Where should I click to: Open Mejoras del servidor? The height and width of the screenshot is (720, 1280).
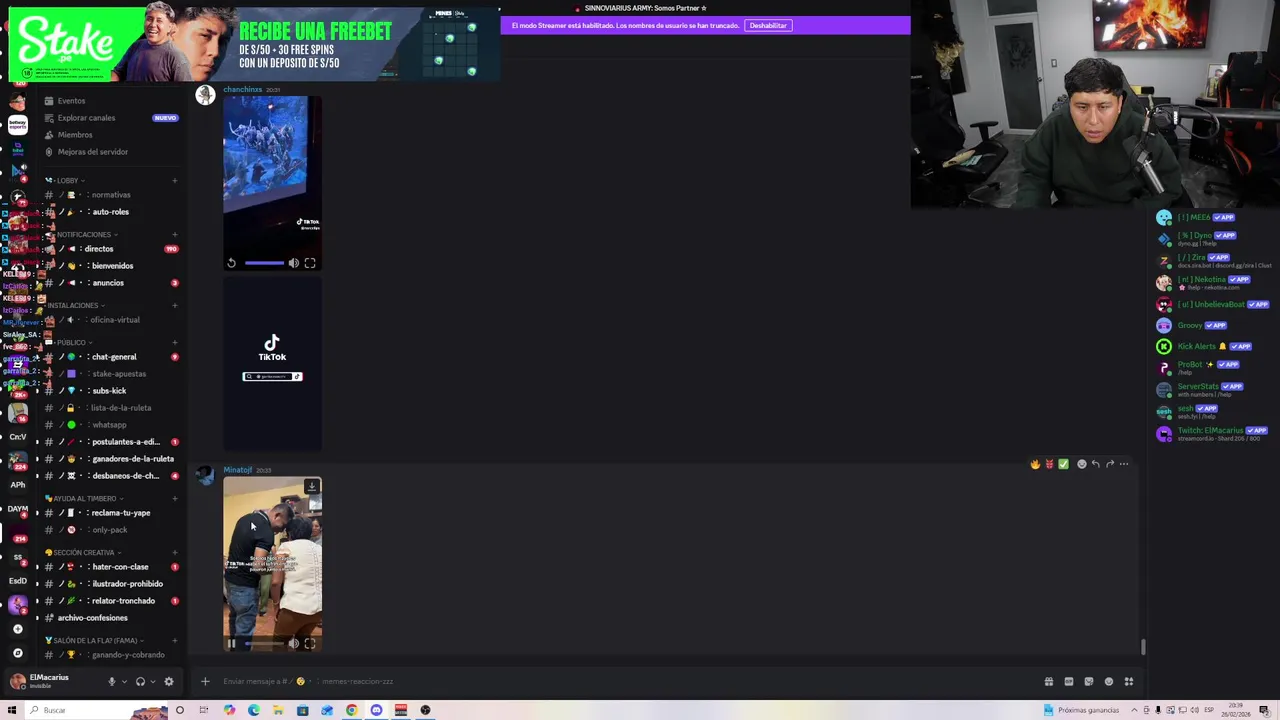(x=93, y=152)
